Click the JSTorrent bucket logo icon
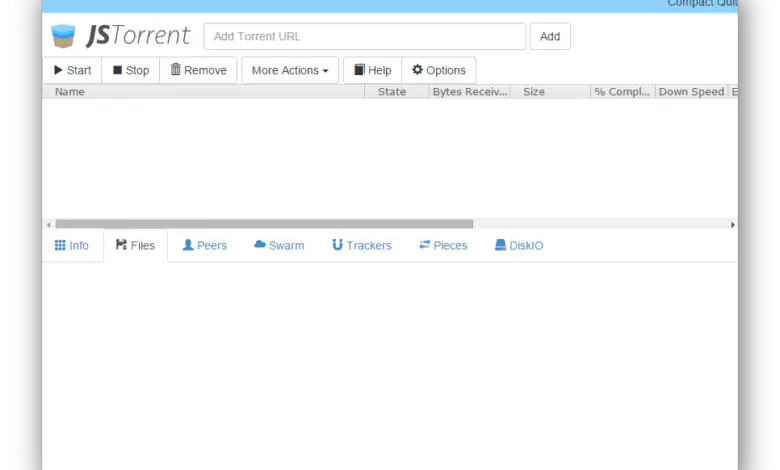The image size is (780, 470). coord(63,36)
